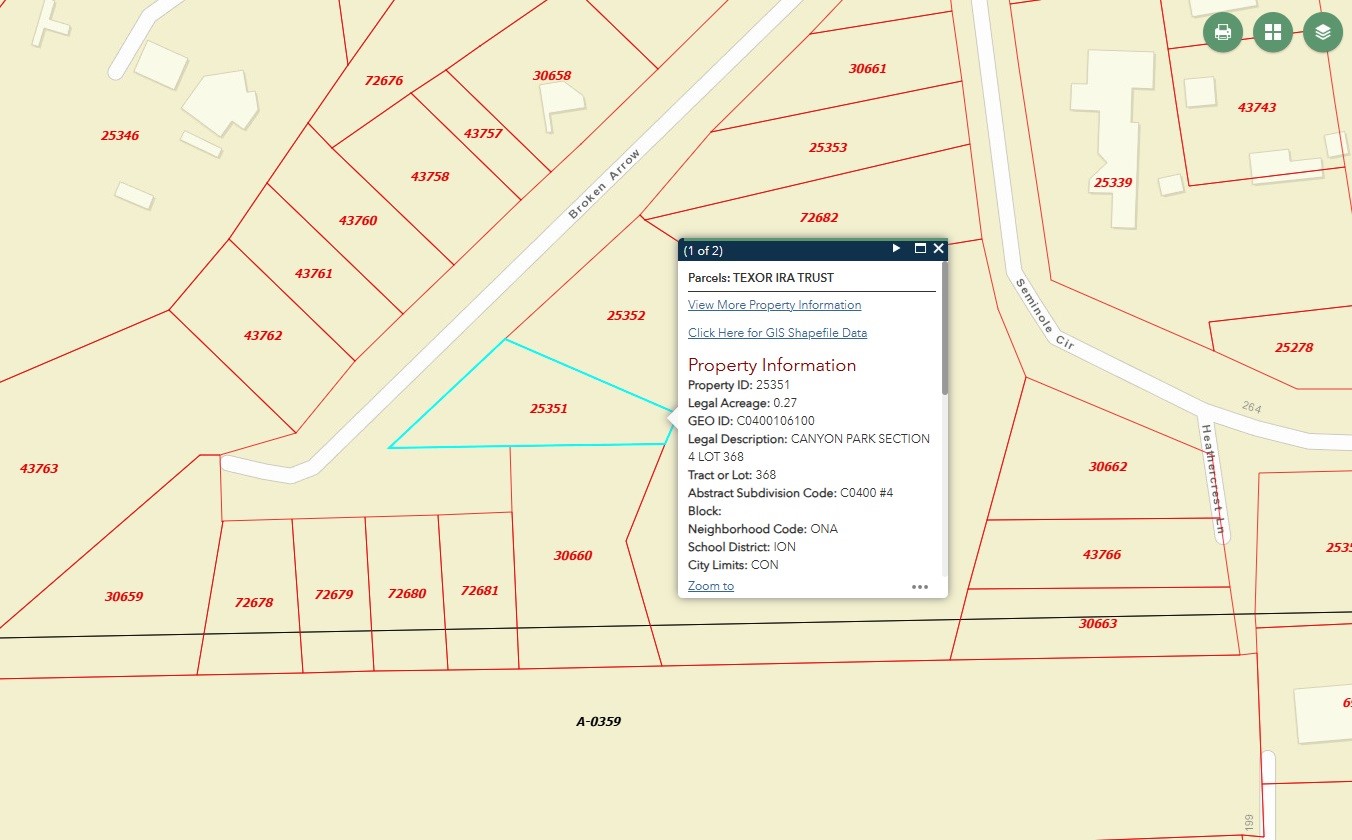The image size is (1352, 840).
Task: Click the Broken Arrow street label
Action: click(x=603, y=185)
